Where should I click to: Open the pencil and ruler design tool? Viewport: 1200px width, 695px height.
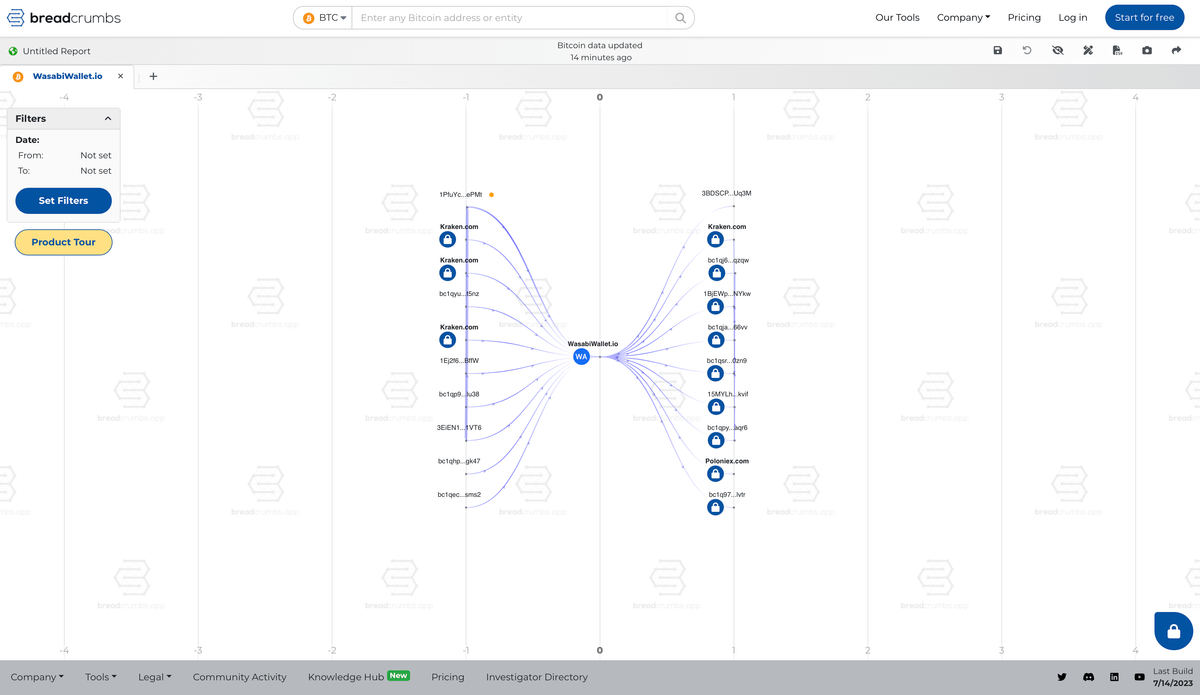tap(1087, 50)
